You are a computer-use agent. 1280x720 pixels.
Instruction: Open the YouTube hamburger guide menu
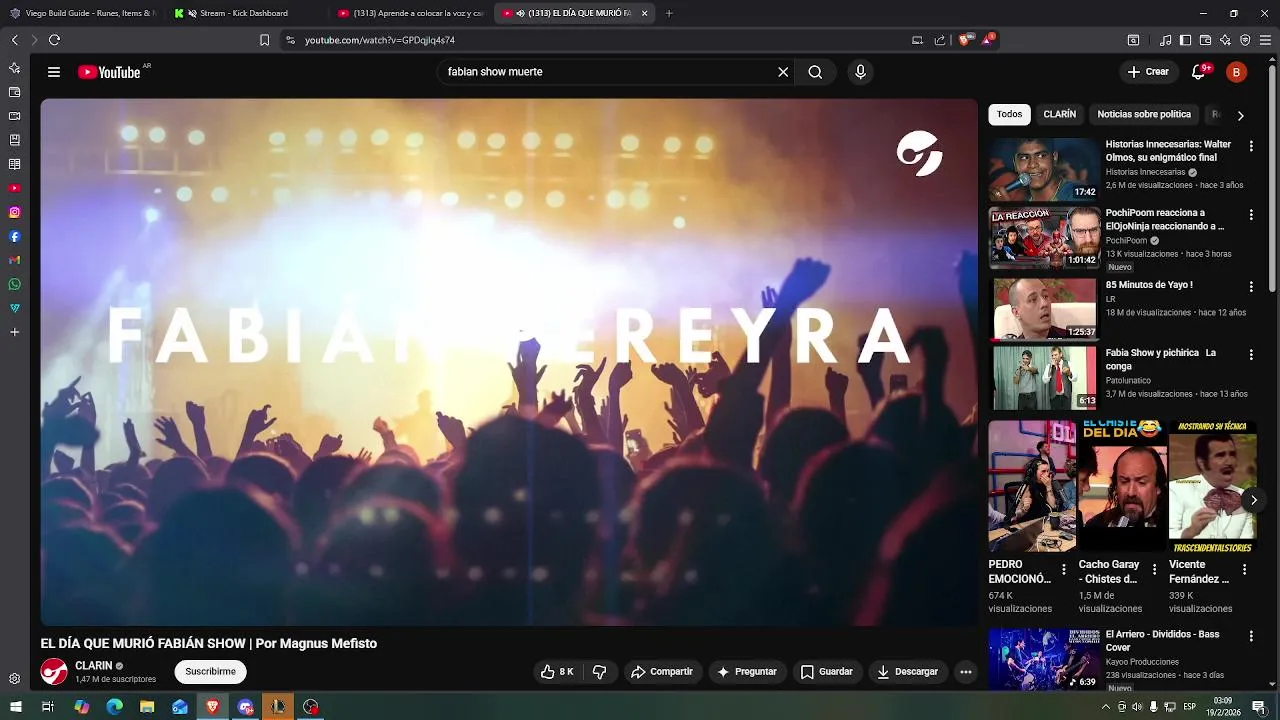tap(54, 72)
